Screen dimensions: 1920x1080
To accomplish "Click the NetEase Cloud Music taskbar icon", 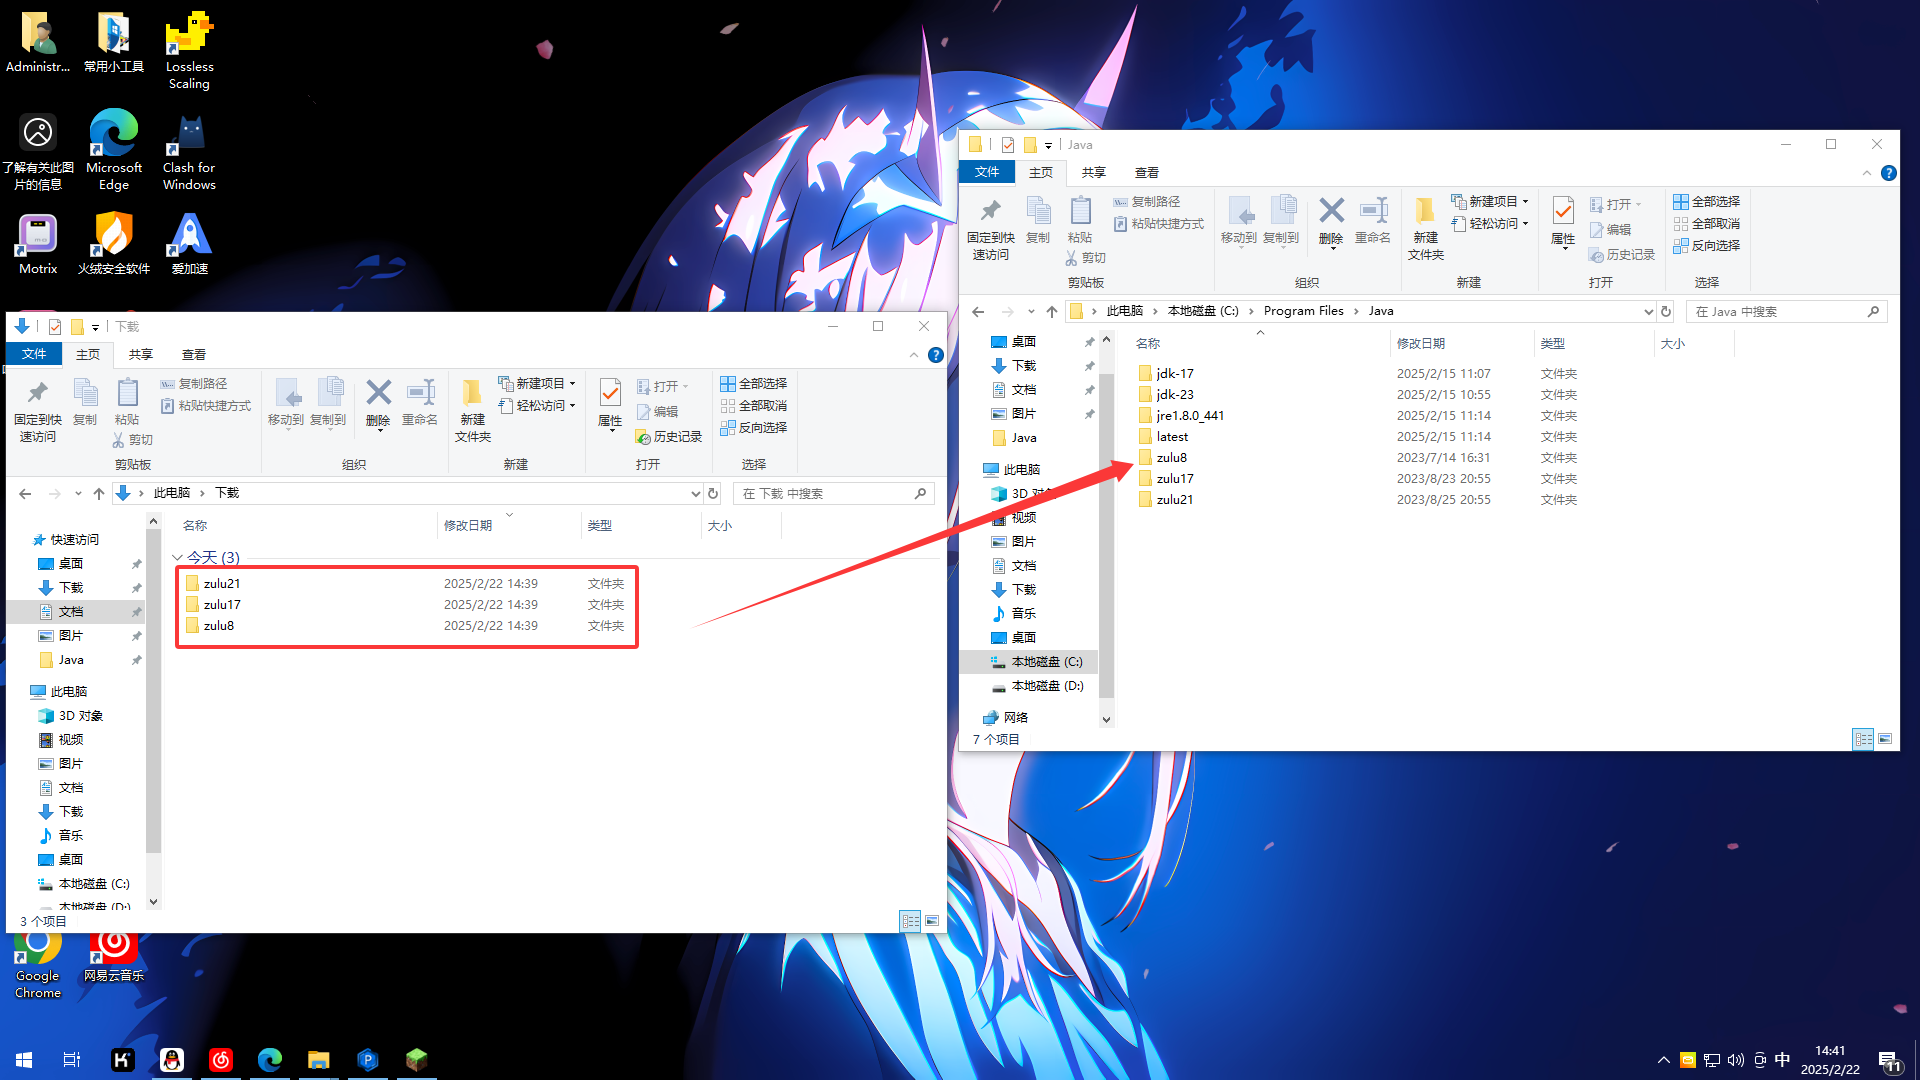I will click(x=221, y=1059).
